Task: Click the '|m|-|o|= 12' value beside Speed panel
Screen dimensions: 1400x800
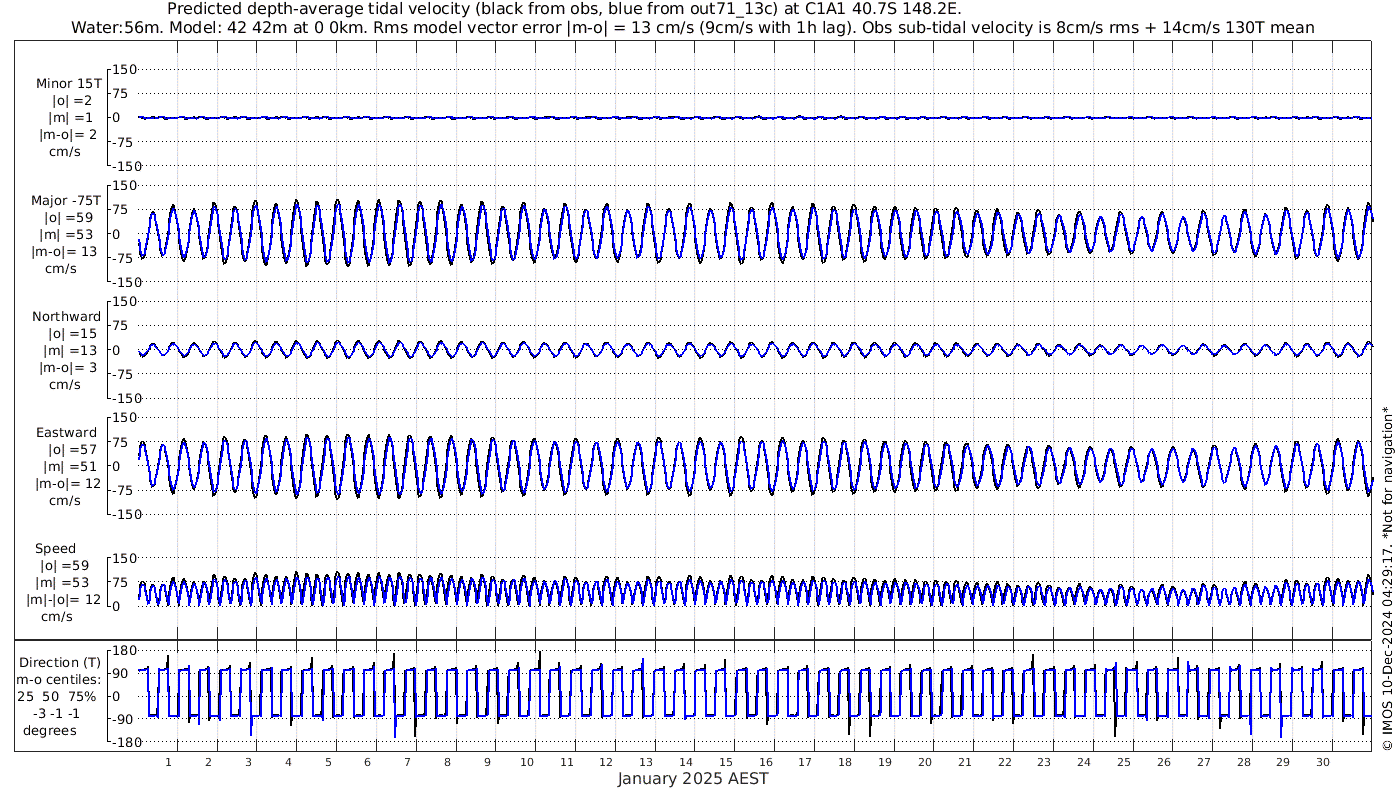Action: point(63,600)
